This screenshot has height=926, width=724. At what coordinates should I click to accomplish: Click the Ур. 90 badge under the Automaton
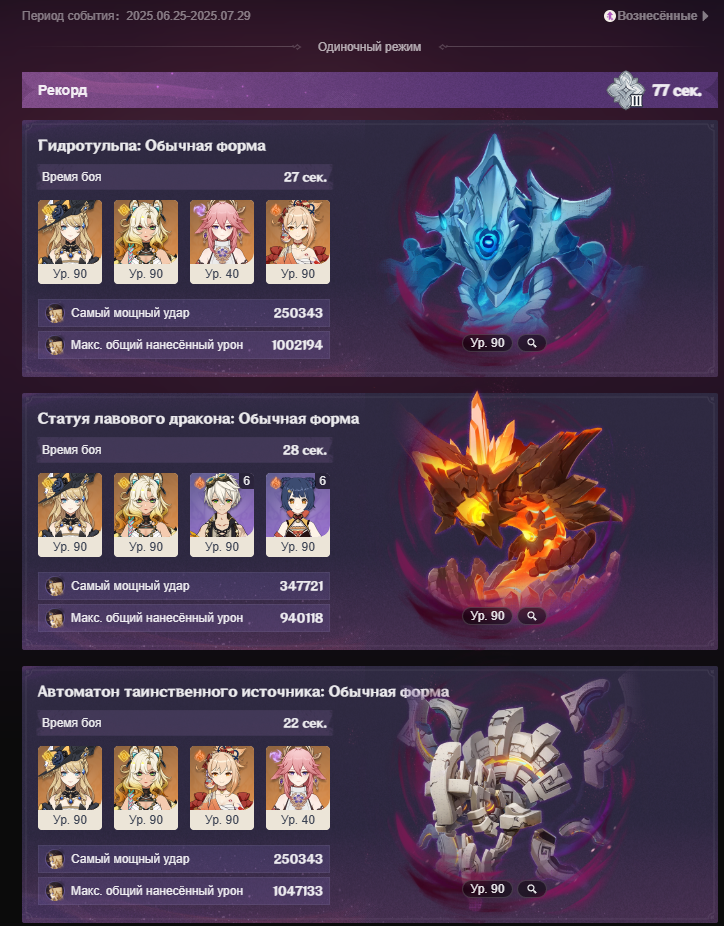coord(487,889)
